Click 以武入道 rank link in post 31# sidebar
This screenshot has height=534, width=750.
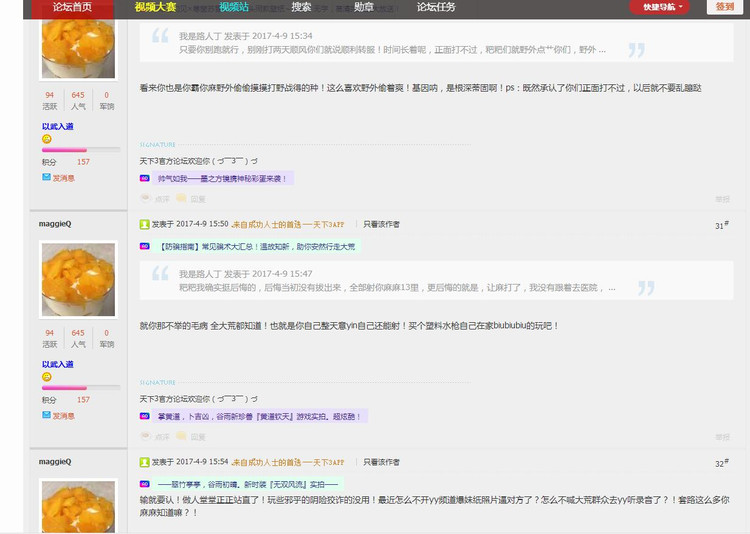57,364
